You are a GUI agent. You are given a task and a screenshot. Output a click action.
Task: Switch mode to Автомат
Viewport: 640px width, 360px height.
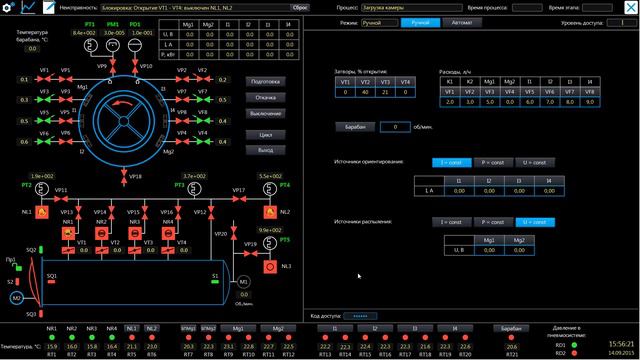462,23
